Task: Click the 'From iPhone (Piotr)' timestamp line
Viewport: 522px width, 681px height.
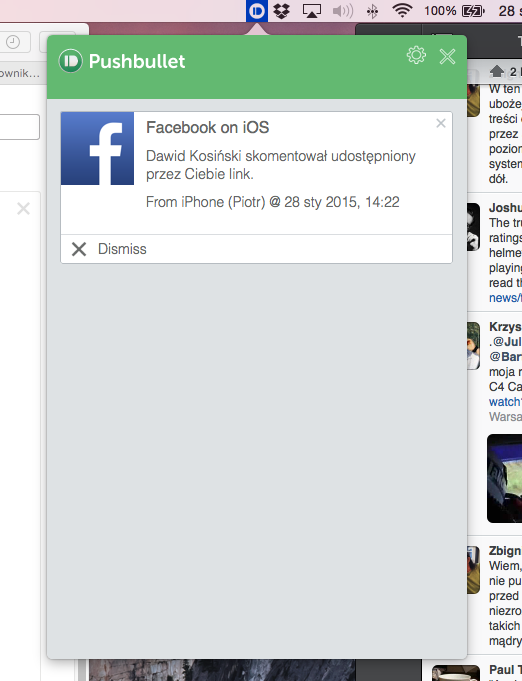Action: point(273,202)
